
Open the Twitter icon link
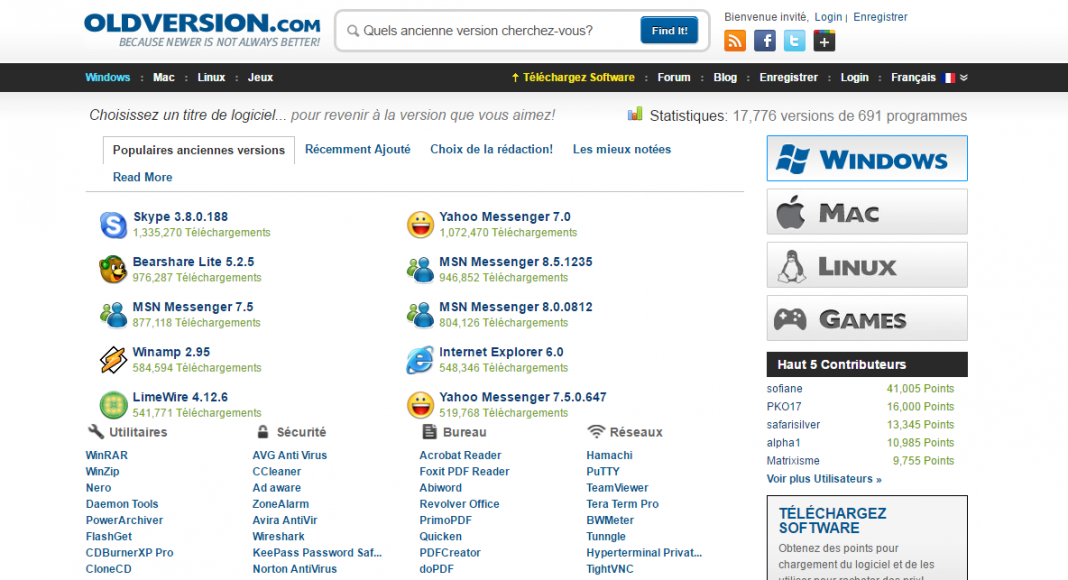coord(794,41)
